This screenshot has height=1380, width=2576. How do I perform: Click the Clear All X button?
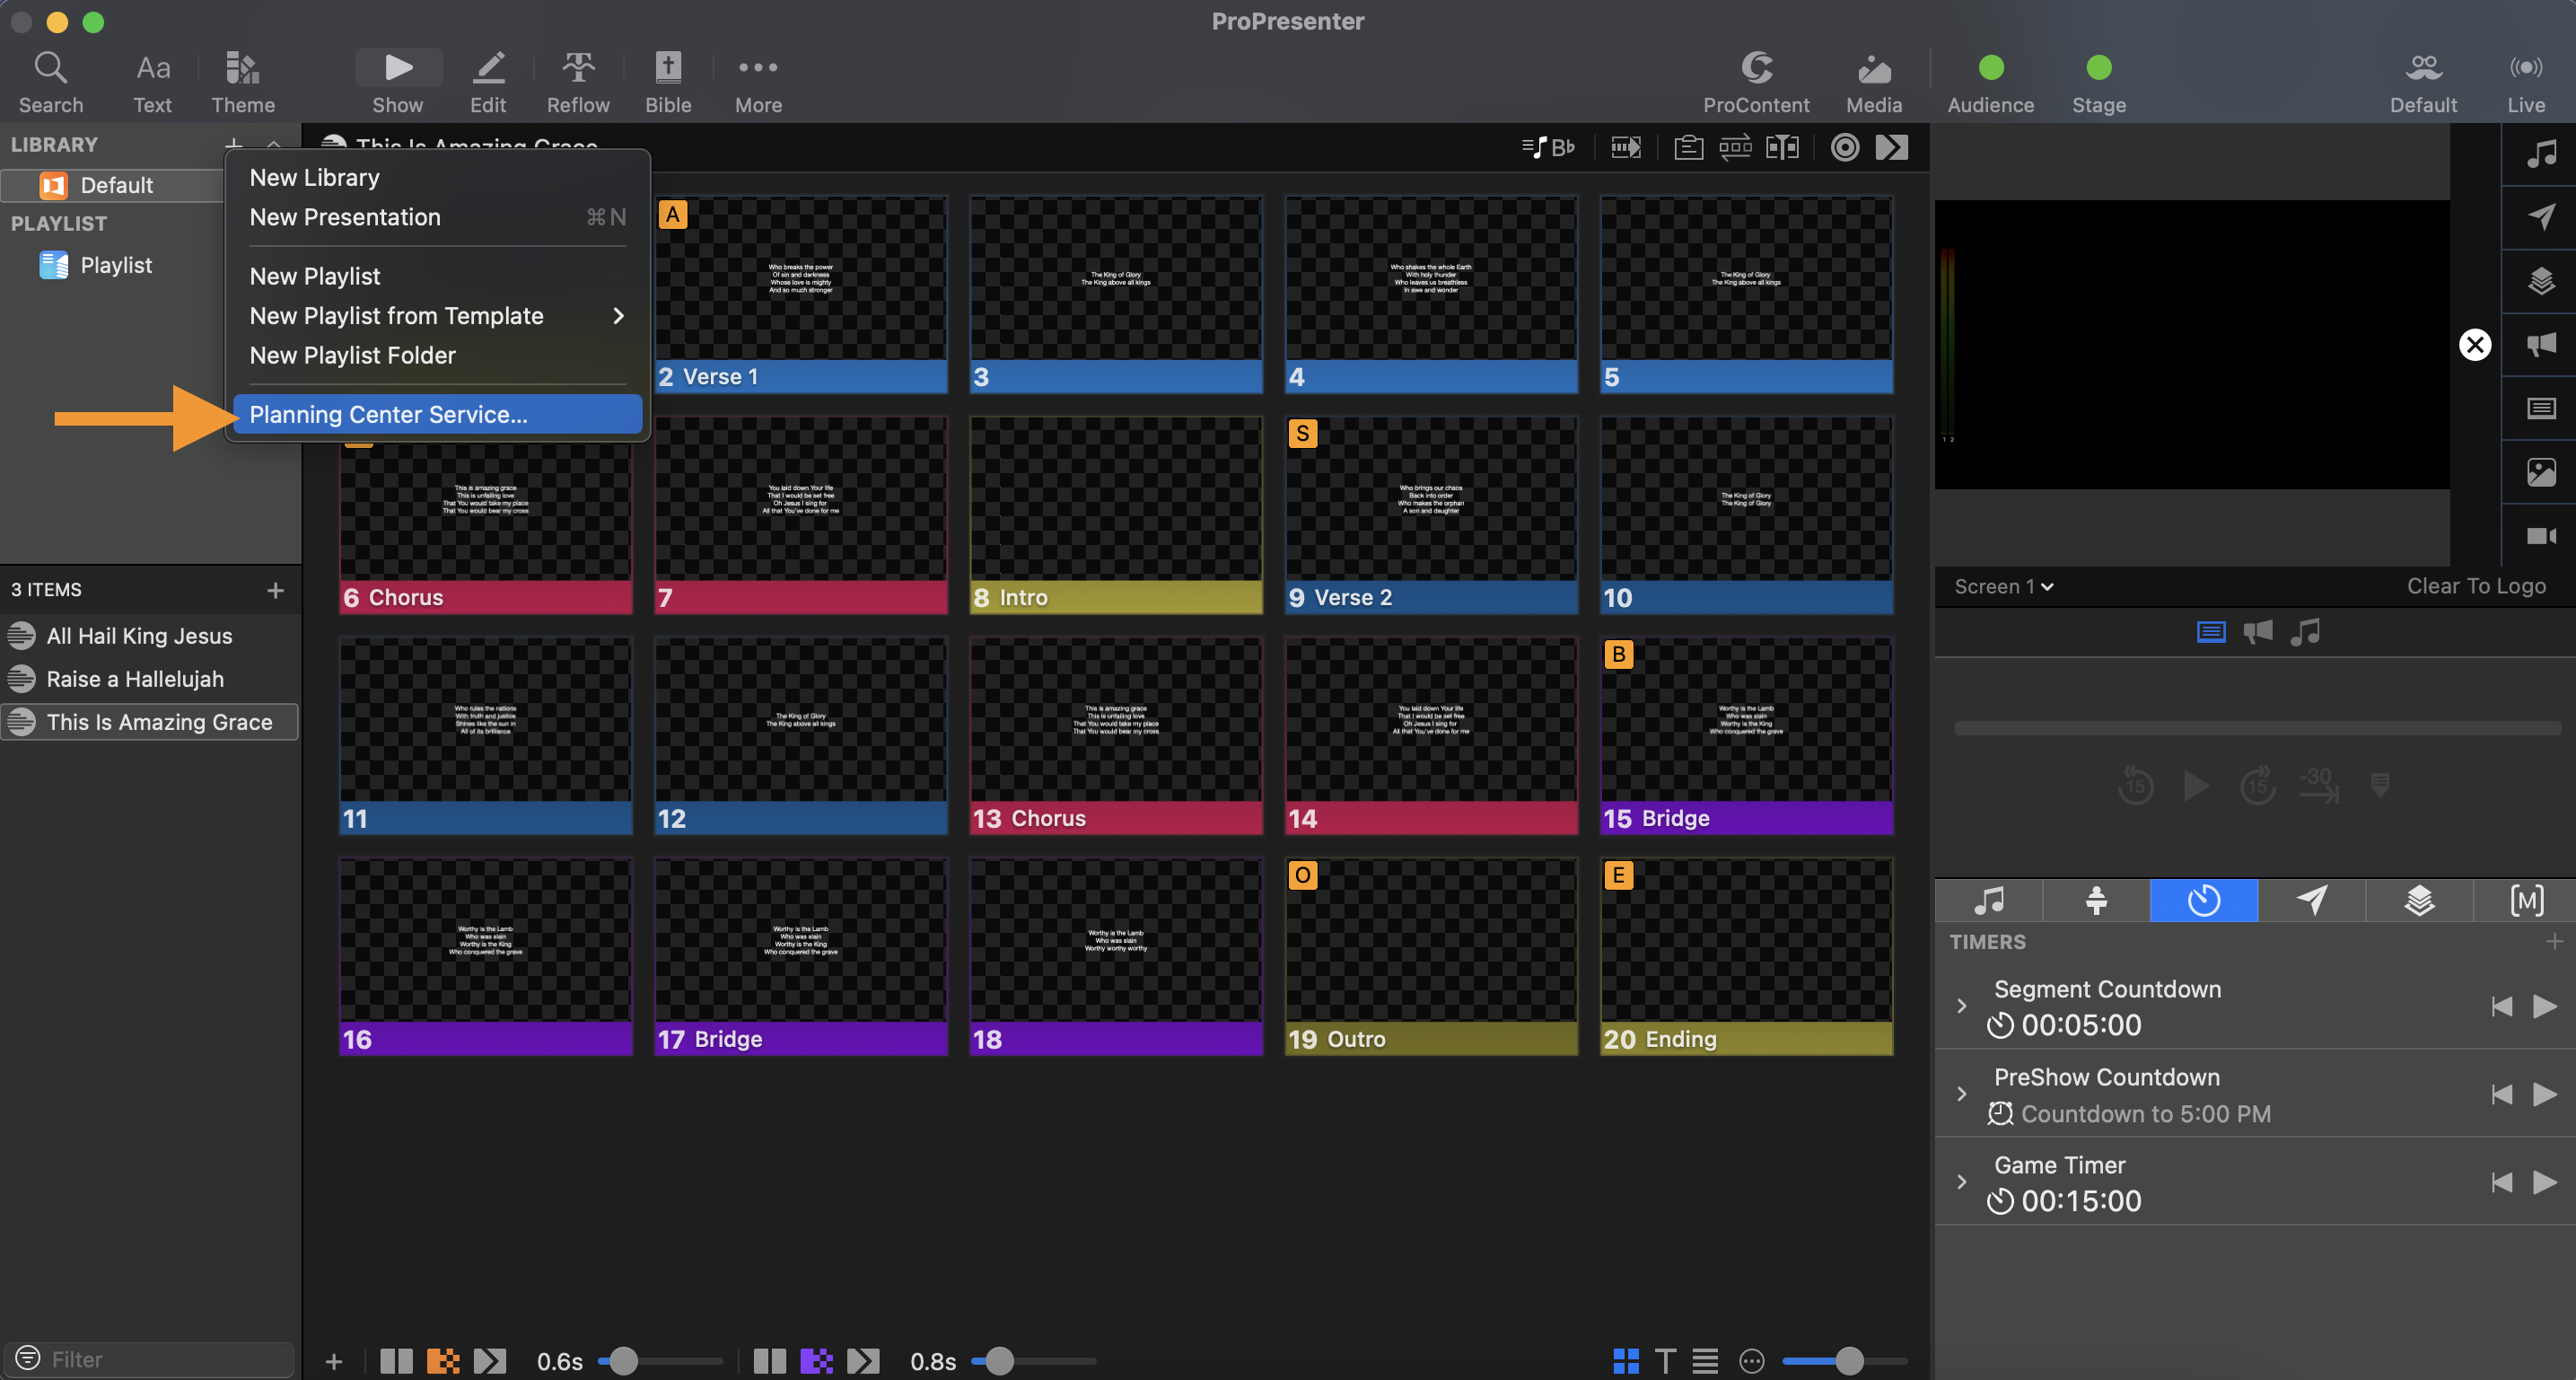(x=2475, y=345)
